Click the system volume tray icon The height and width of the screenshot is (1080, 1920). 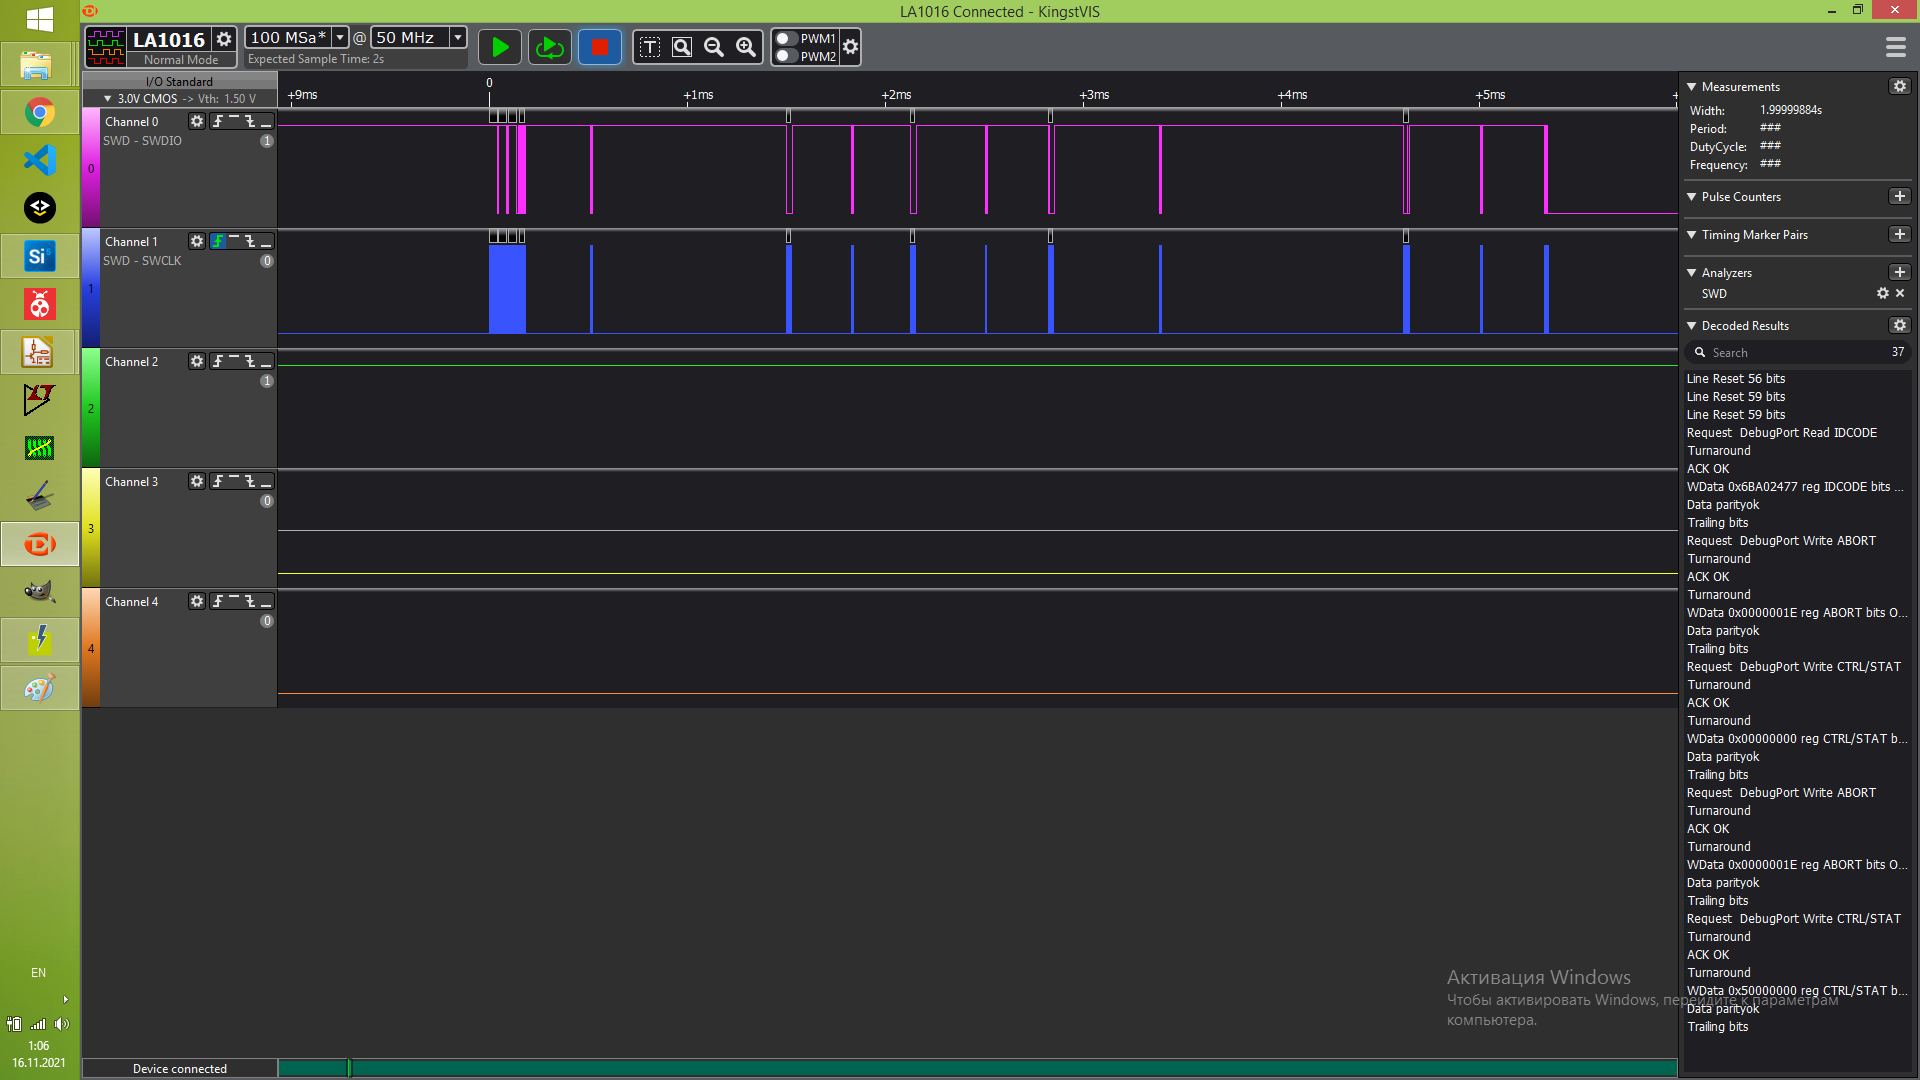point(62,1024)
